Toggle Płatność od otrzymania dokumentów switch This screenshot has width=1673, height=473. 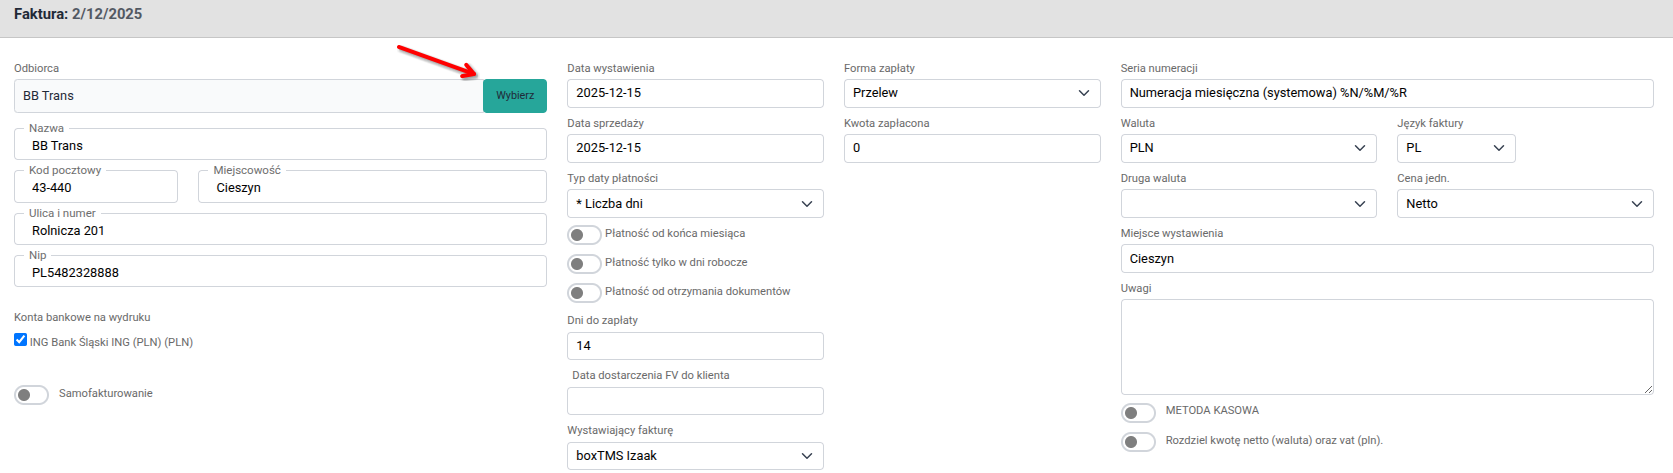tap(584, 293)
